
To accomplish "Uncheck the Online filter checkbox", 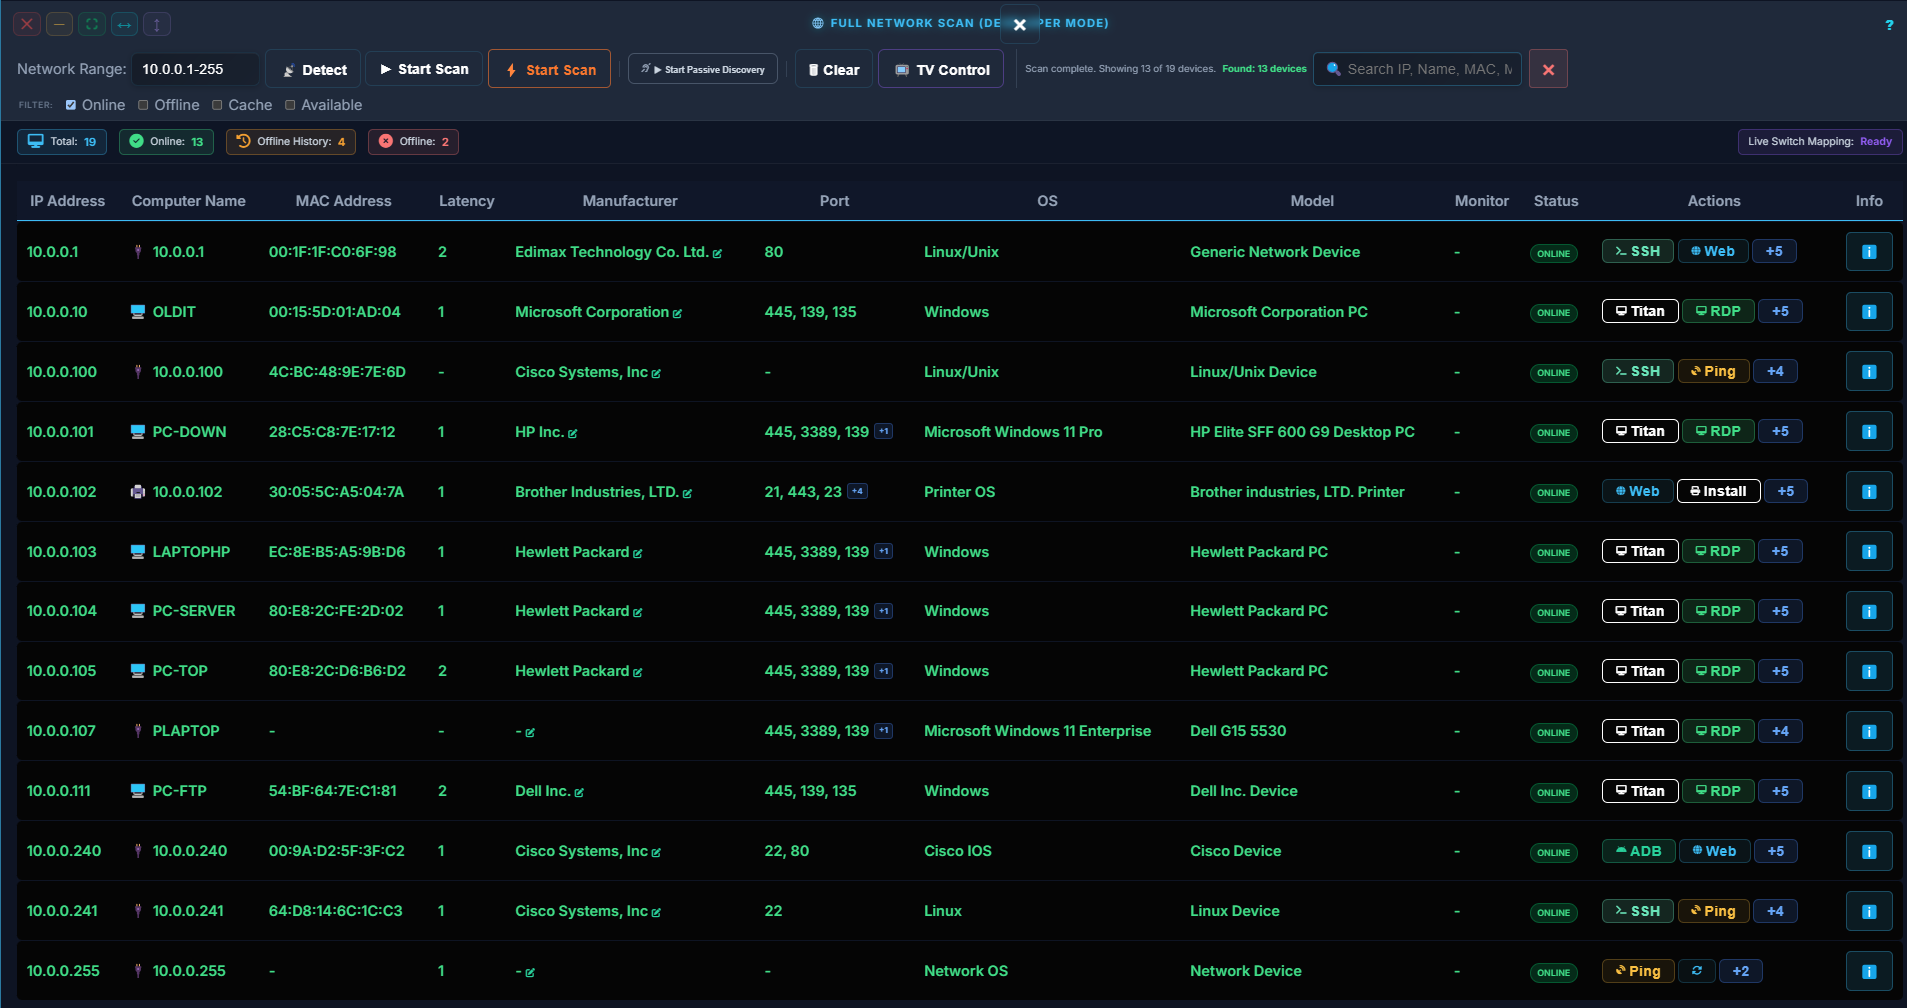I will [x=71, y=105].
